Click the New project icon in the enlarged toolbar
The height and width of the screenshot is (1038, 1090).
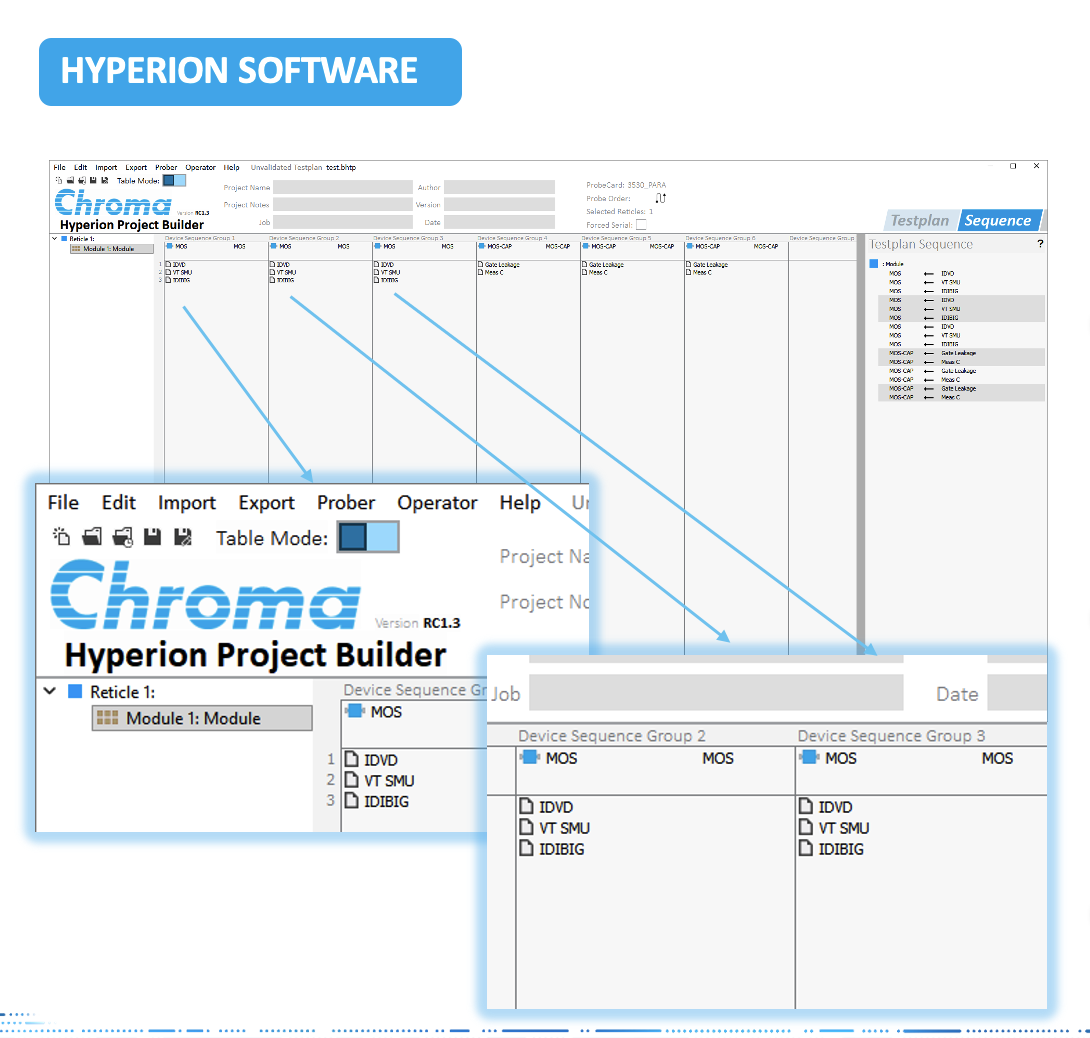click(61, 537)
